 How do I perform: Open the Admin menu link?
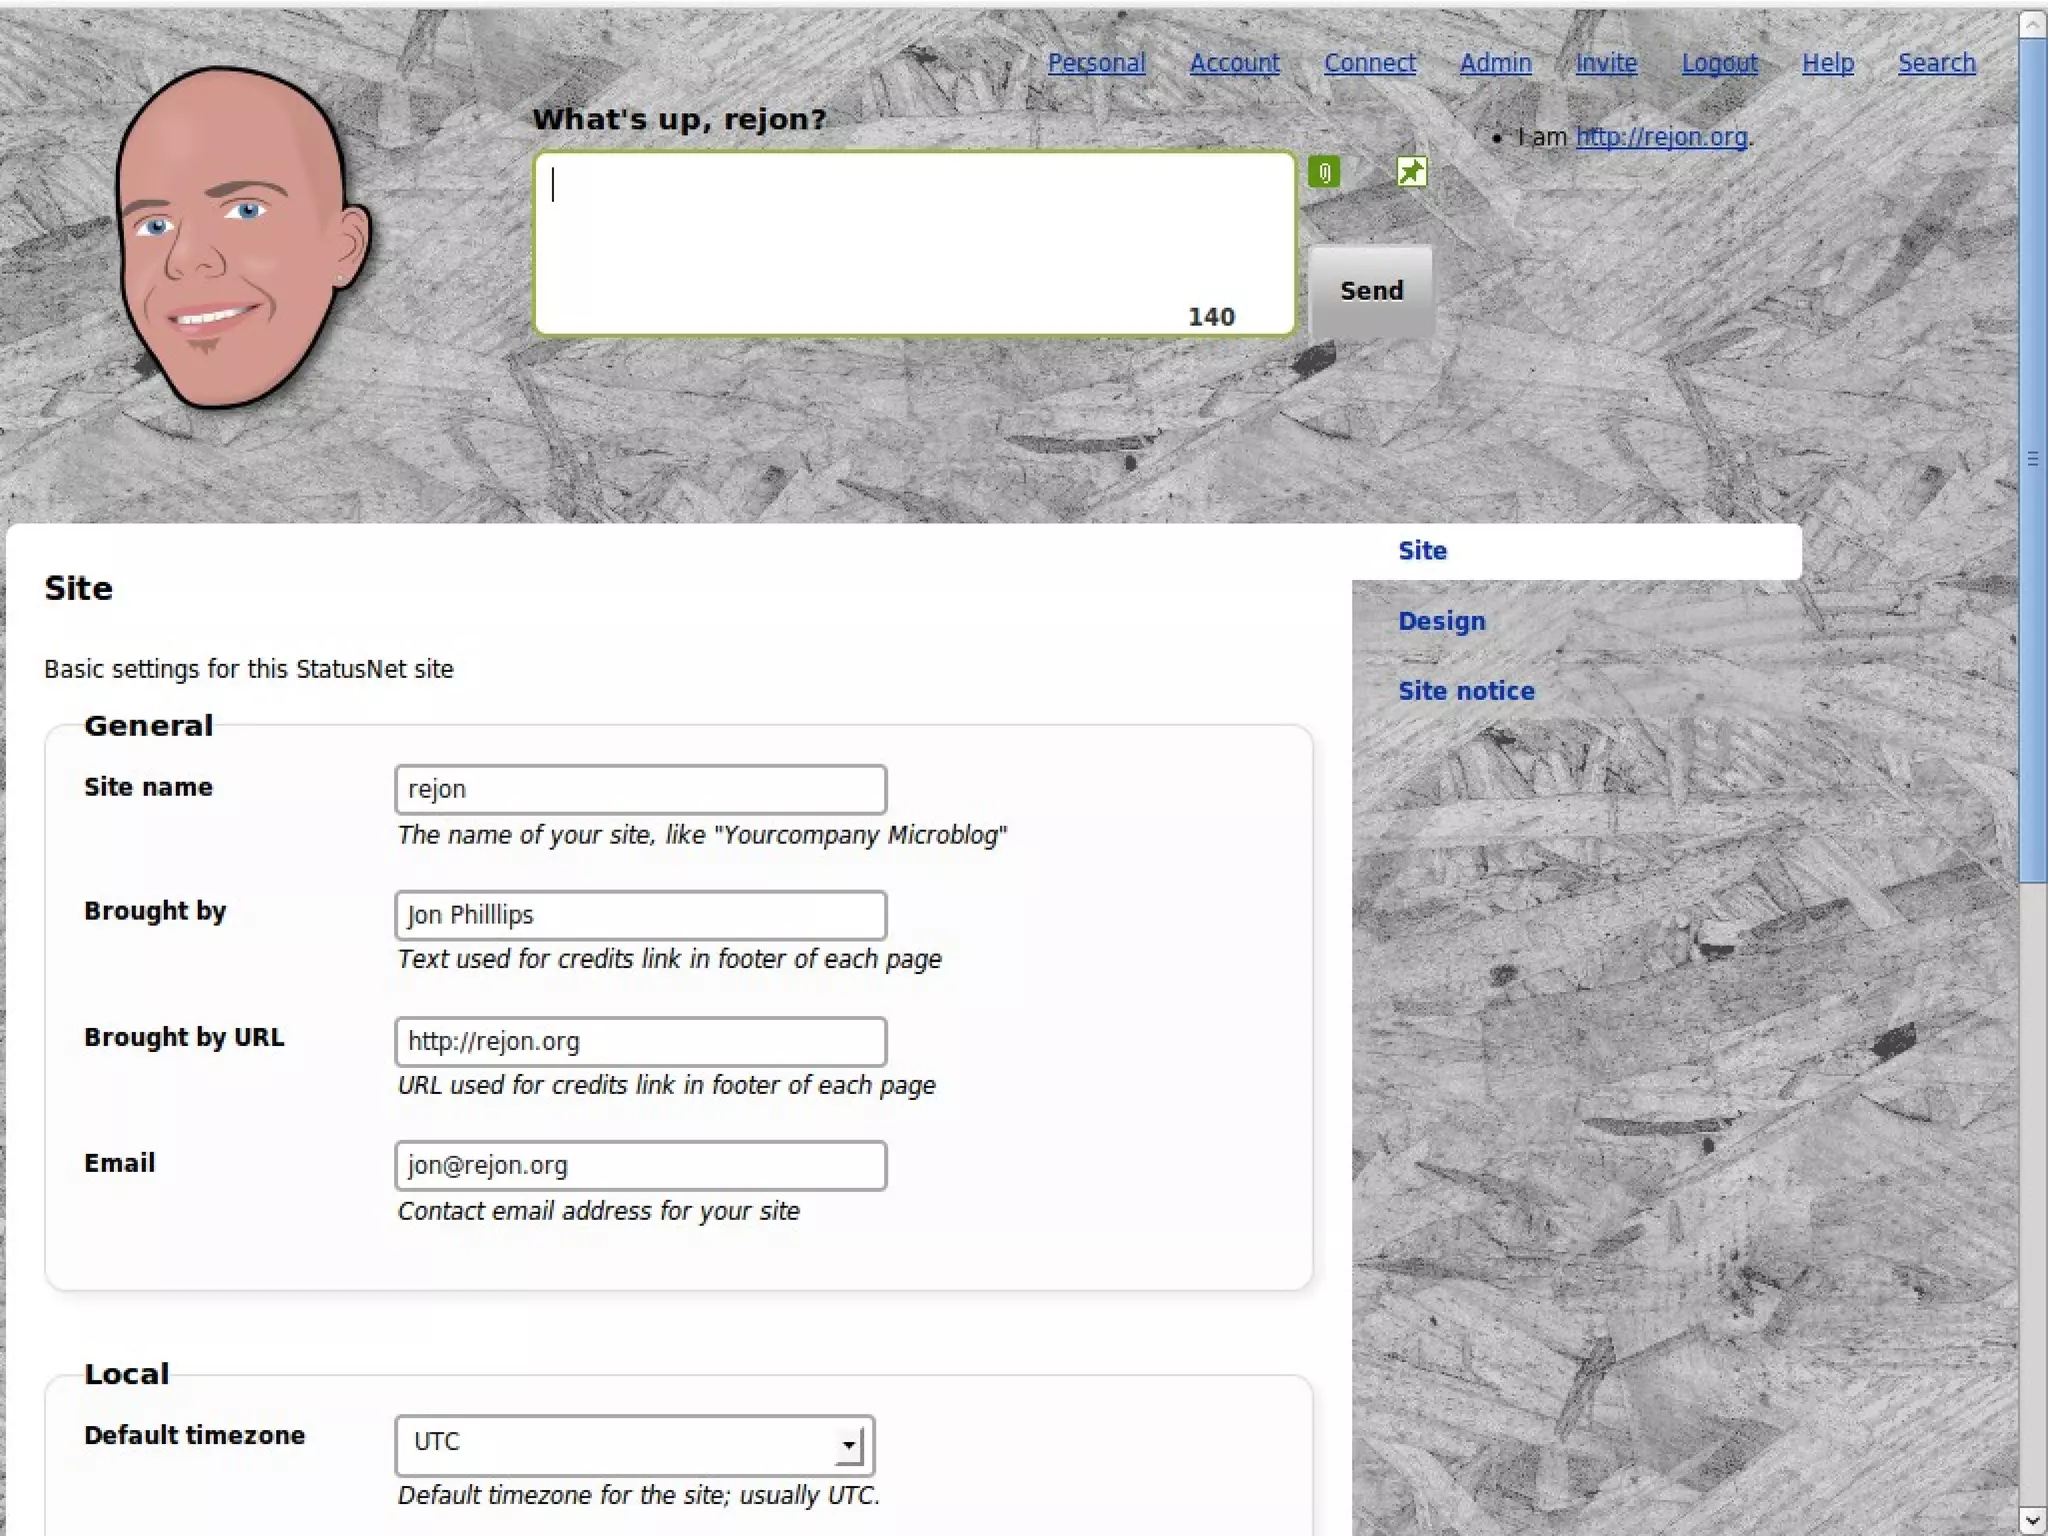click(1495, 63)
